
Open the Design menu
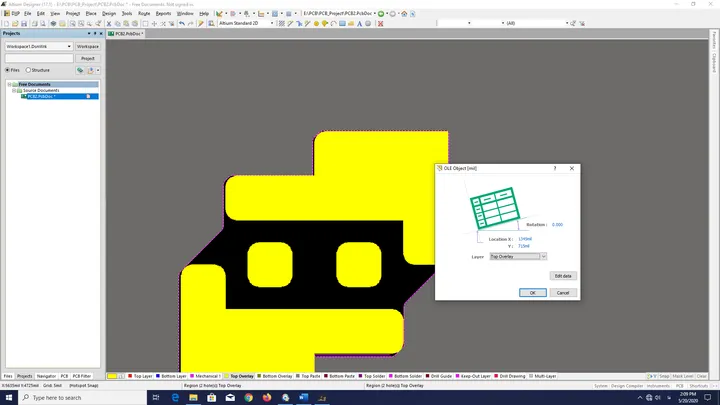click(109, 14)
